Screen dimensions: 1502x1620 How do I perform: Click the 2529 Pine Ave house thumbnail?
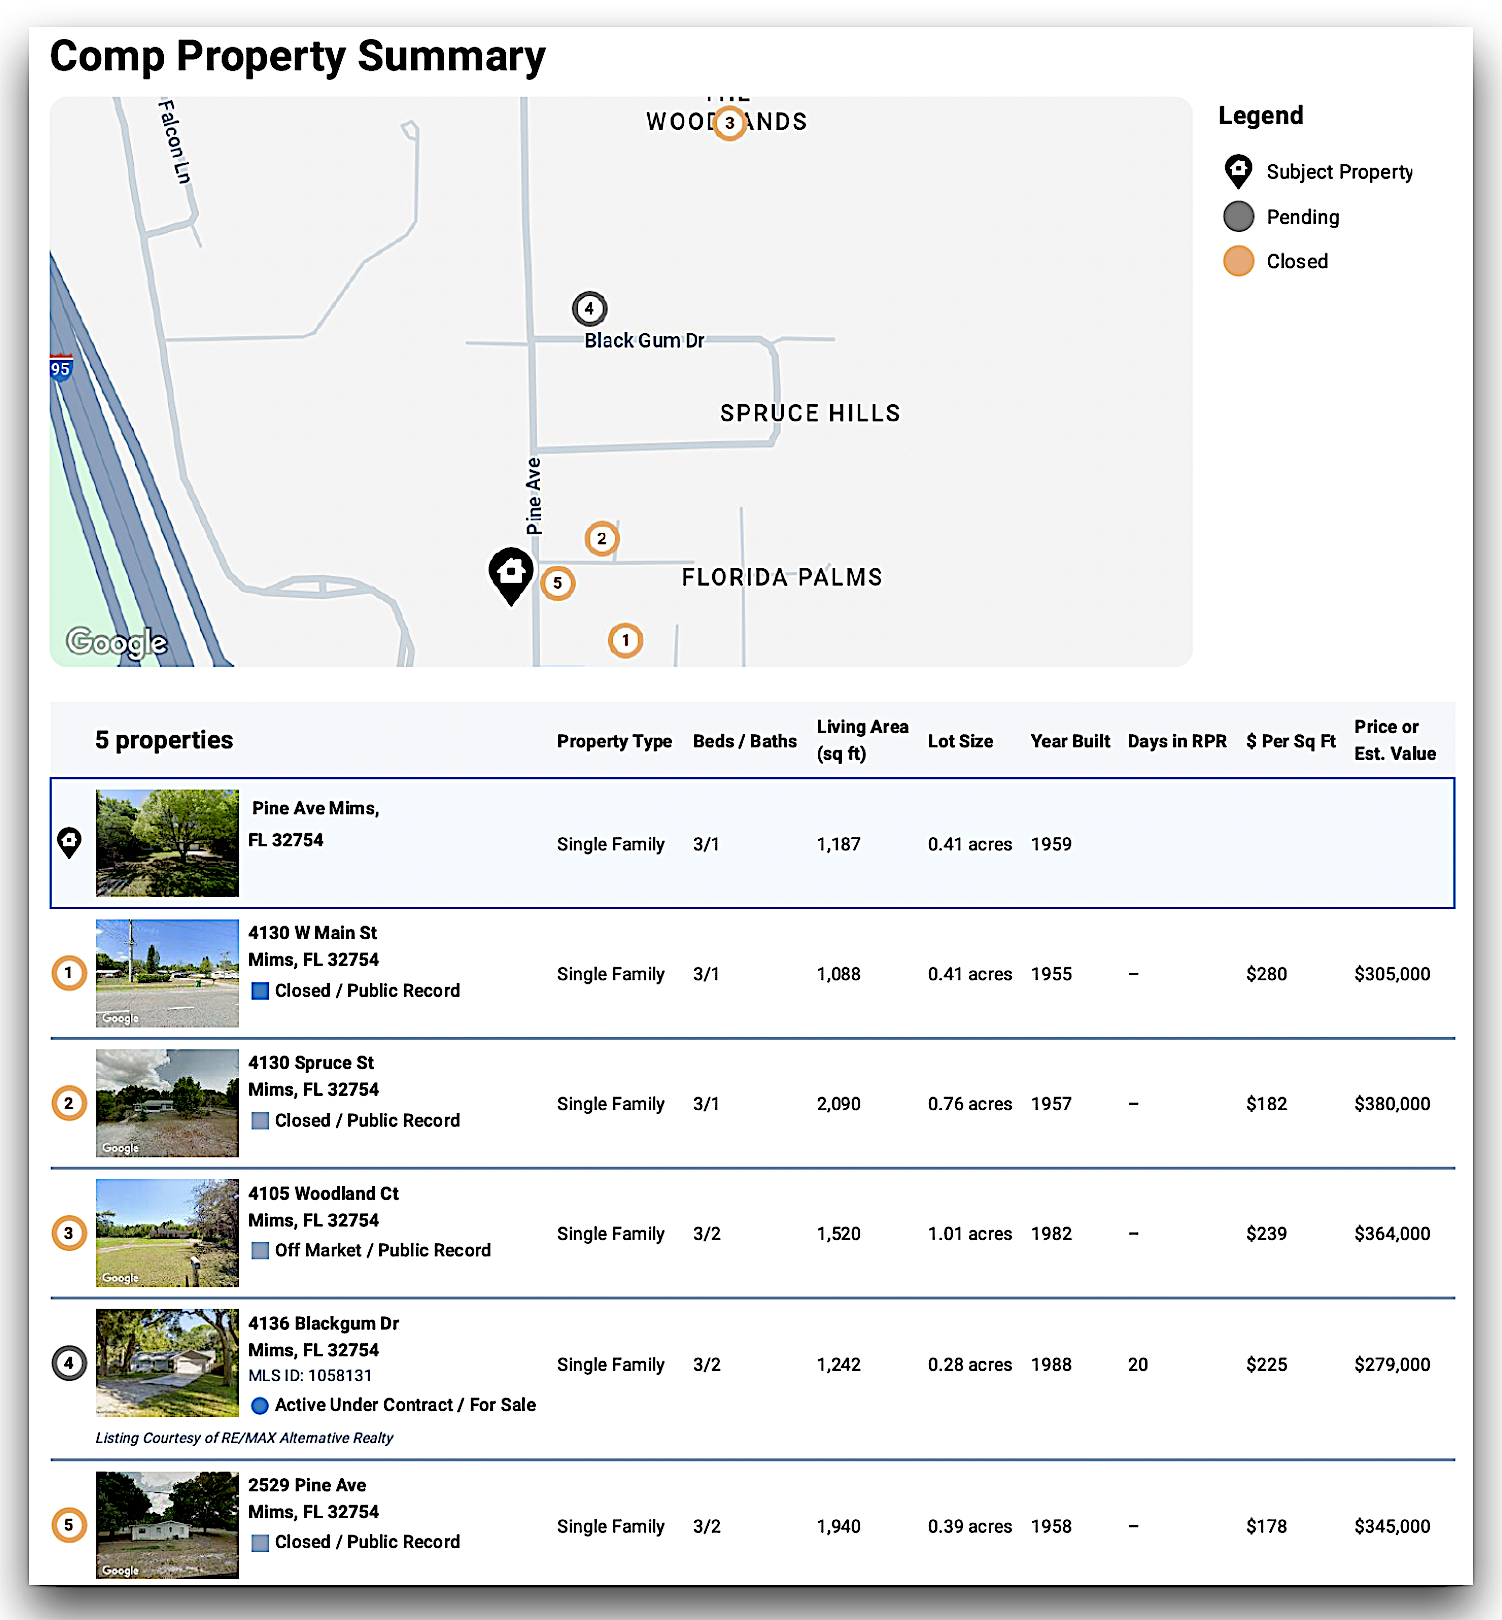tap(167, 1525)
